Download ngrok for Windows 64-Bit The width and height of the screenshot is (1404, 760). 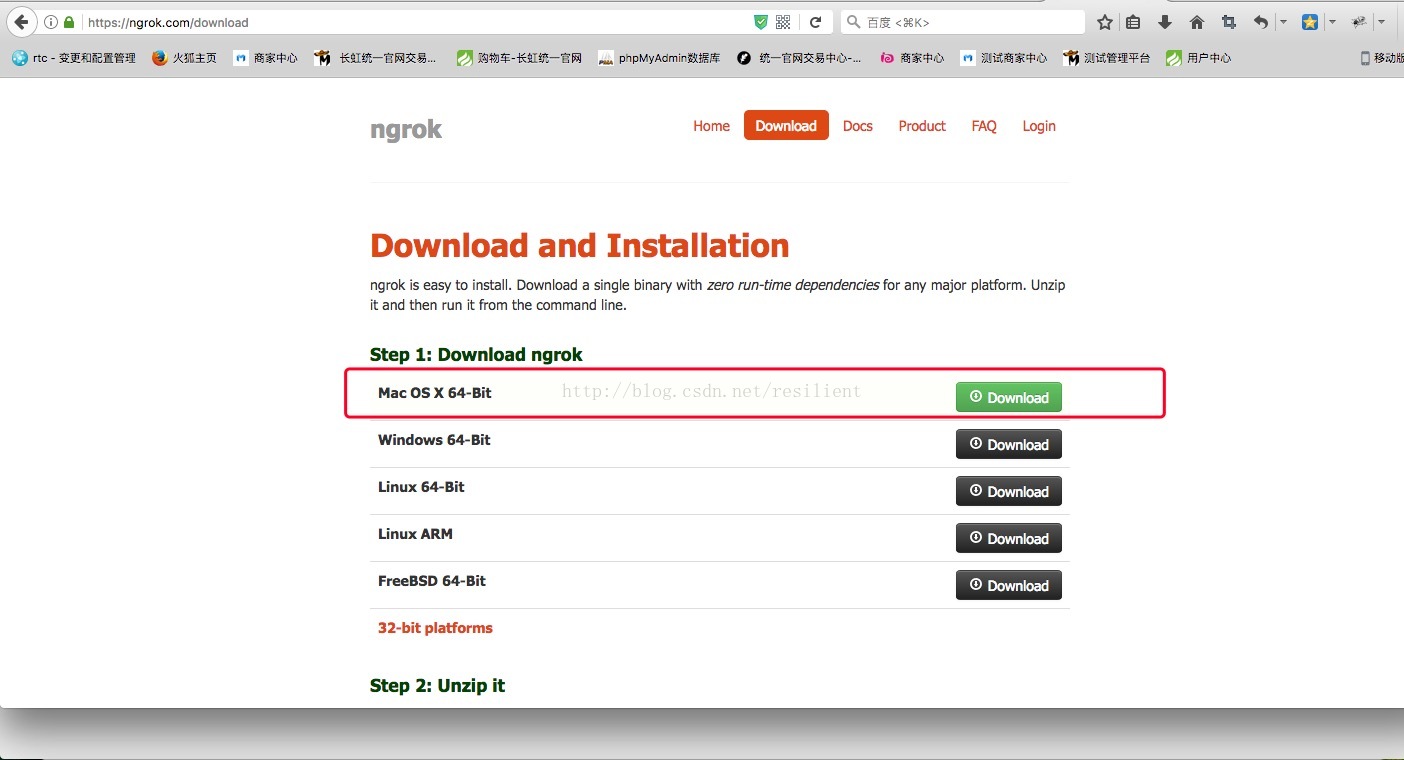(1009, 444)
